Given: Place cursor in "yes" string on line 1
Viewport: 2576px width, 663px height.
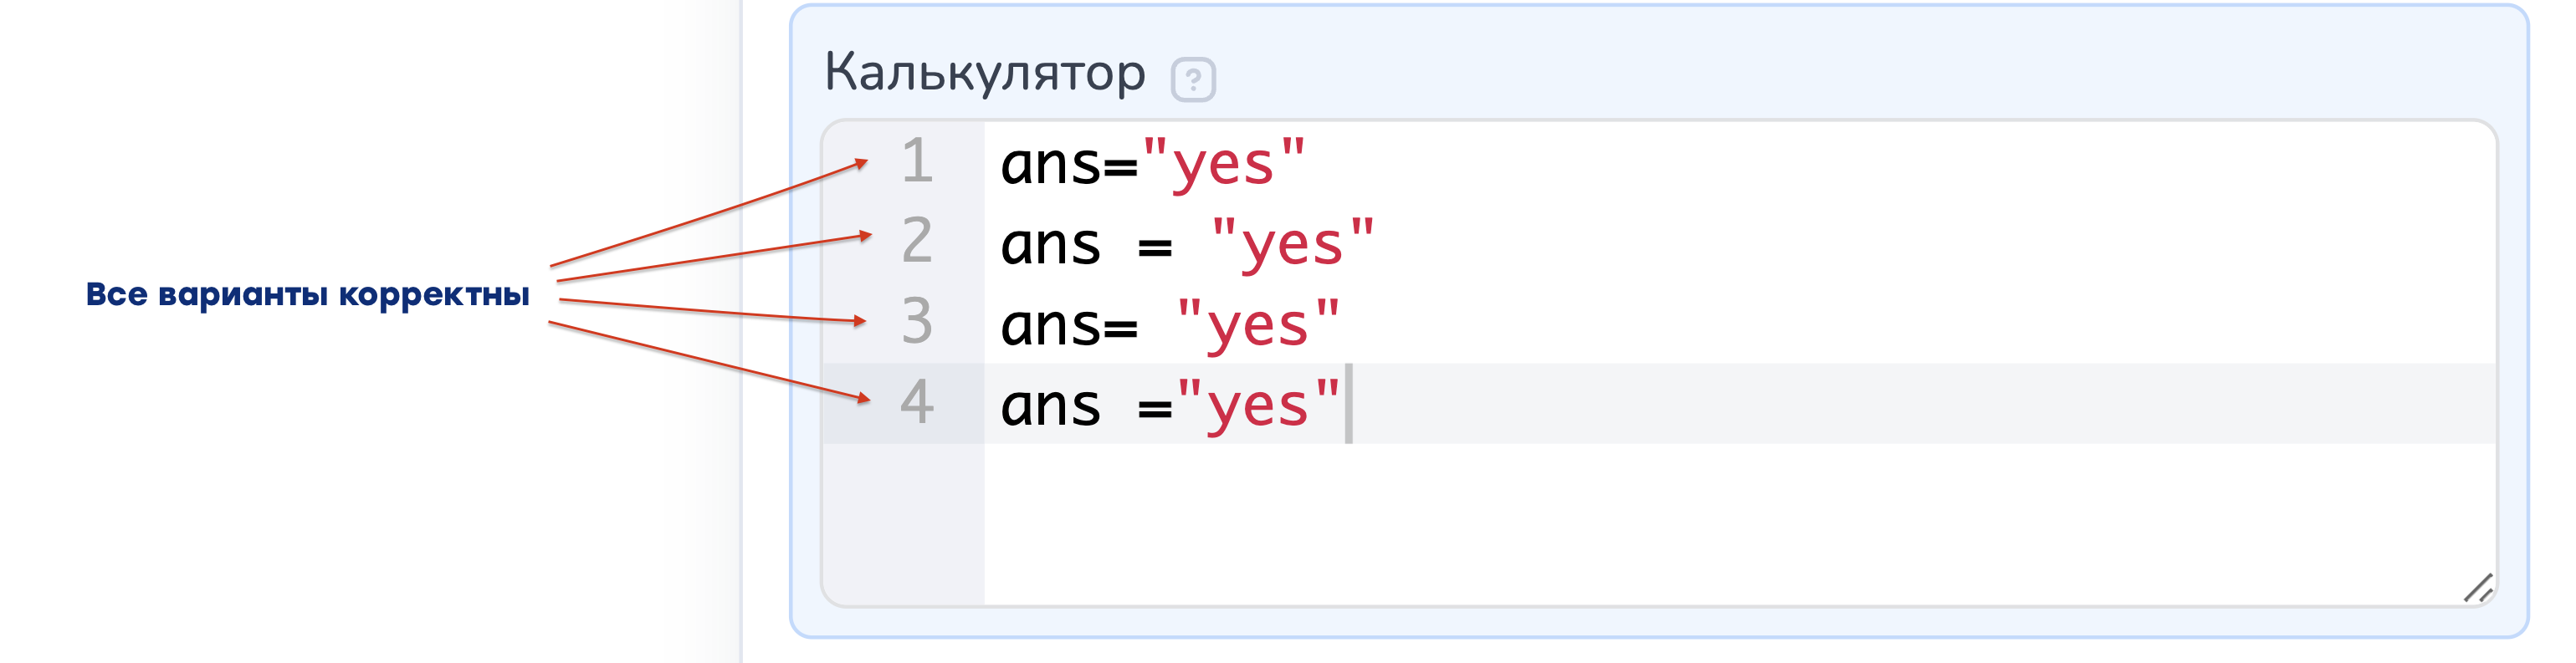Looking at the screenshot, I should click(1224, 163).
